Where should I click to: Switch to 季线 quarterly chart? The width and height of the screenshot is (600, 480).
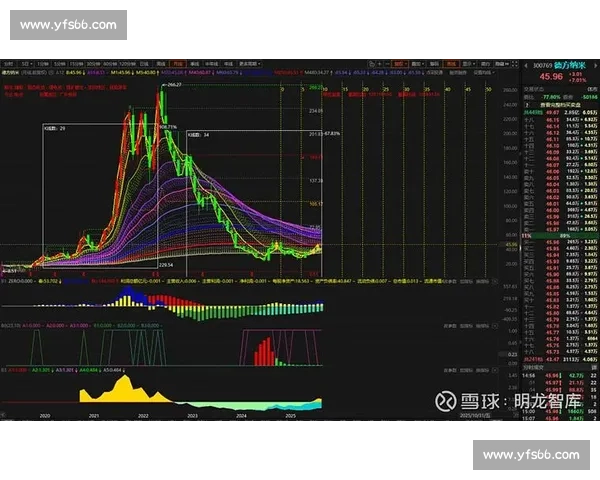(195, 64)
